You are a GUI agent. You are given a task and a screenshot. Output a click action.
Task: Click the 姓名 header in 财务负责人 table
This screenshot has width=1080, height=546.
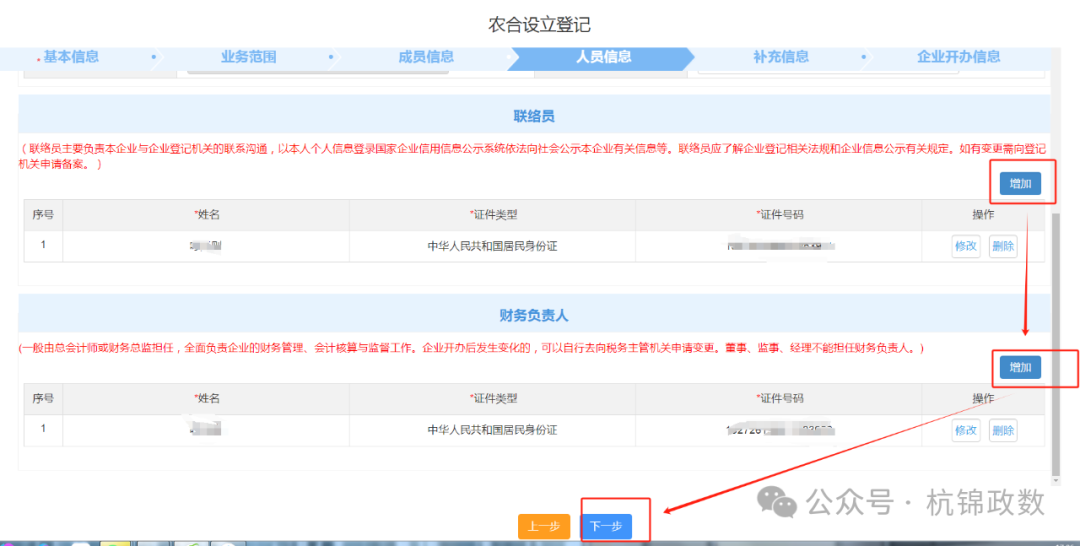click(206, 399)
